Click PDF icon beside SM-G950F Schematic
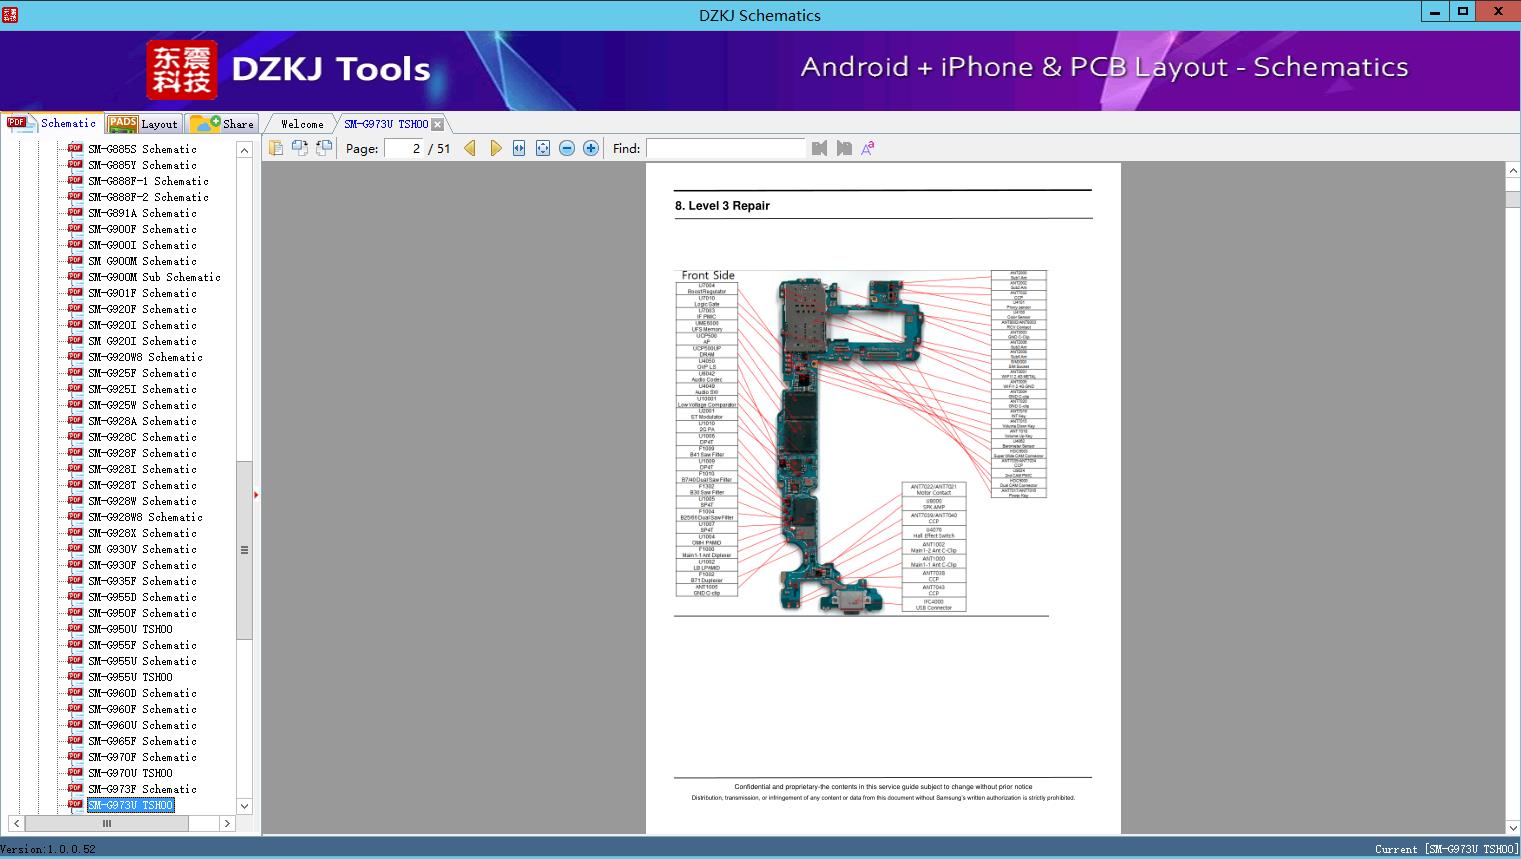 75,612
